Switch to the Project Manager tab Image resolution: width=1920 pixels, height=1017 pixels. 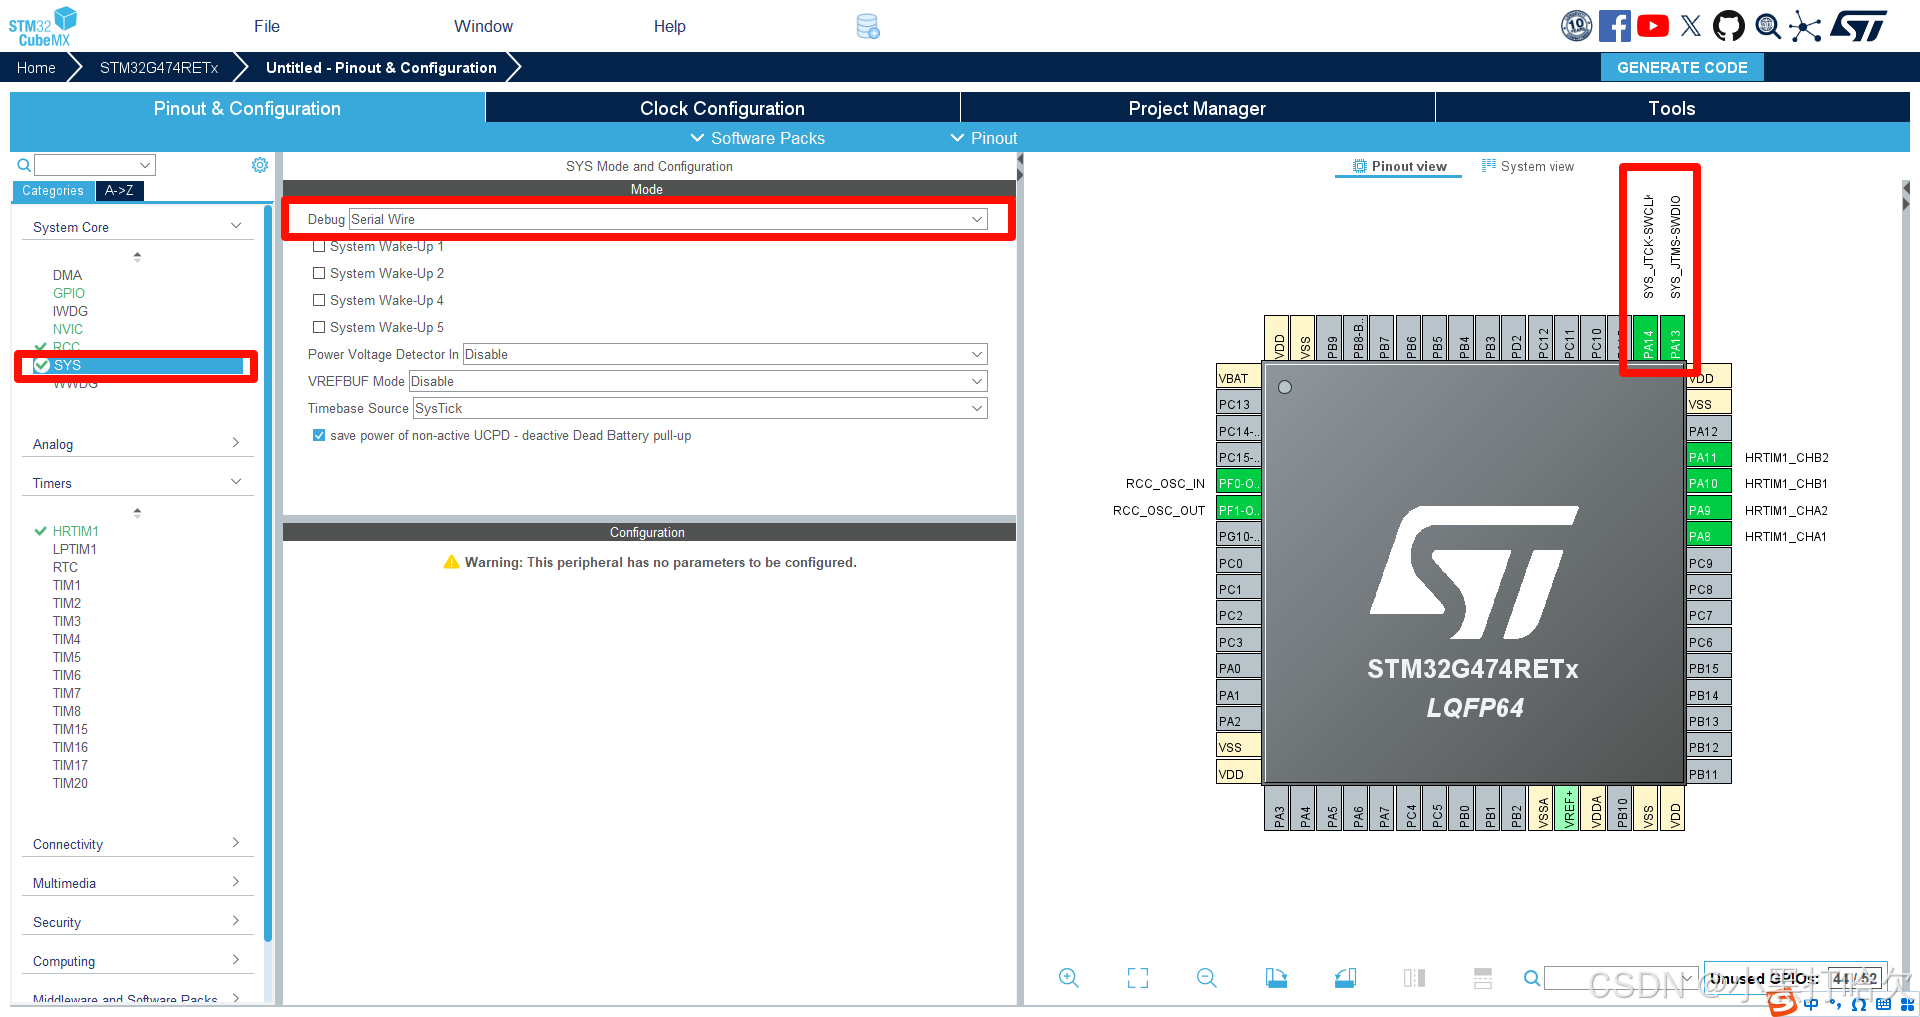point(1197,108)
